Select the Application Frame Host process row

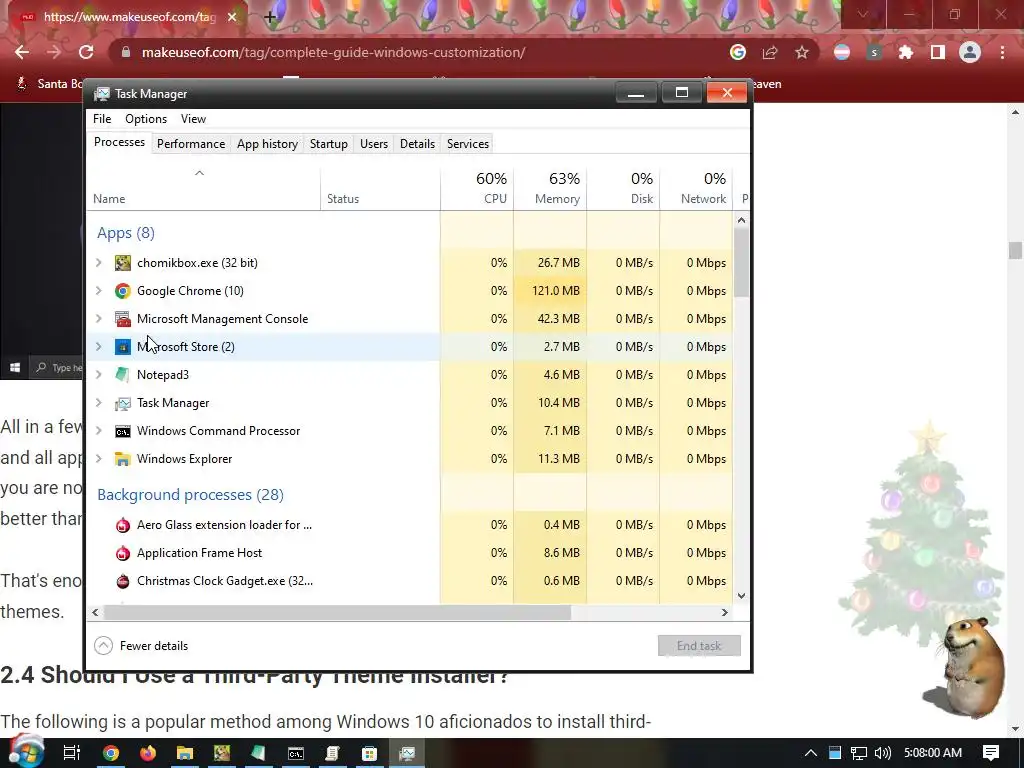coord(410,553)
